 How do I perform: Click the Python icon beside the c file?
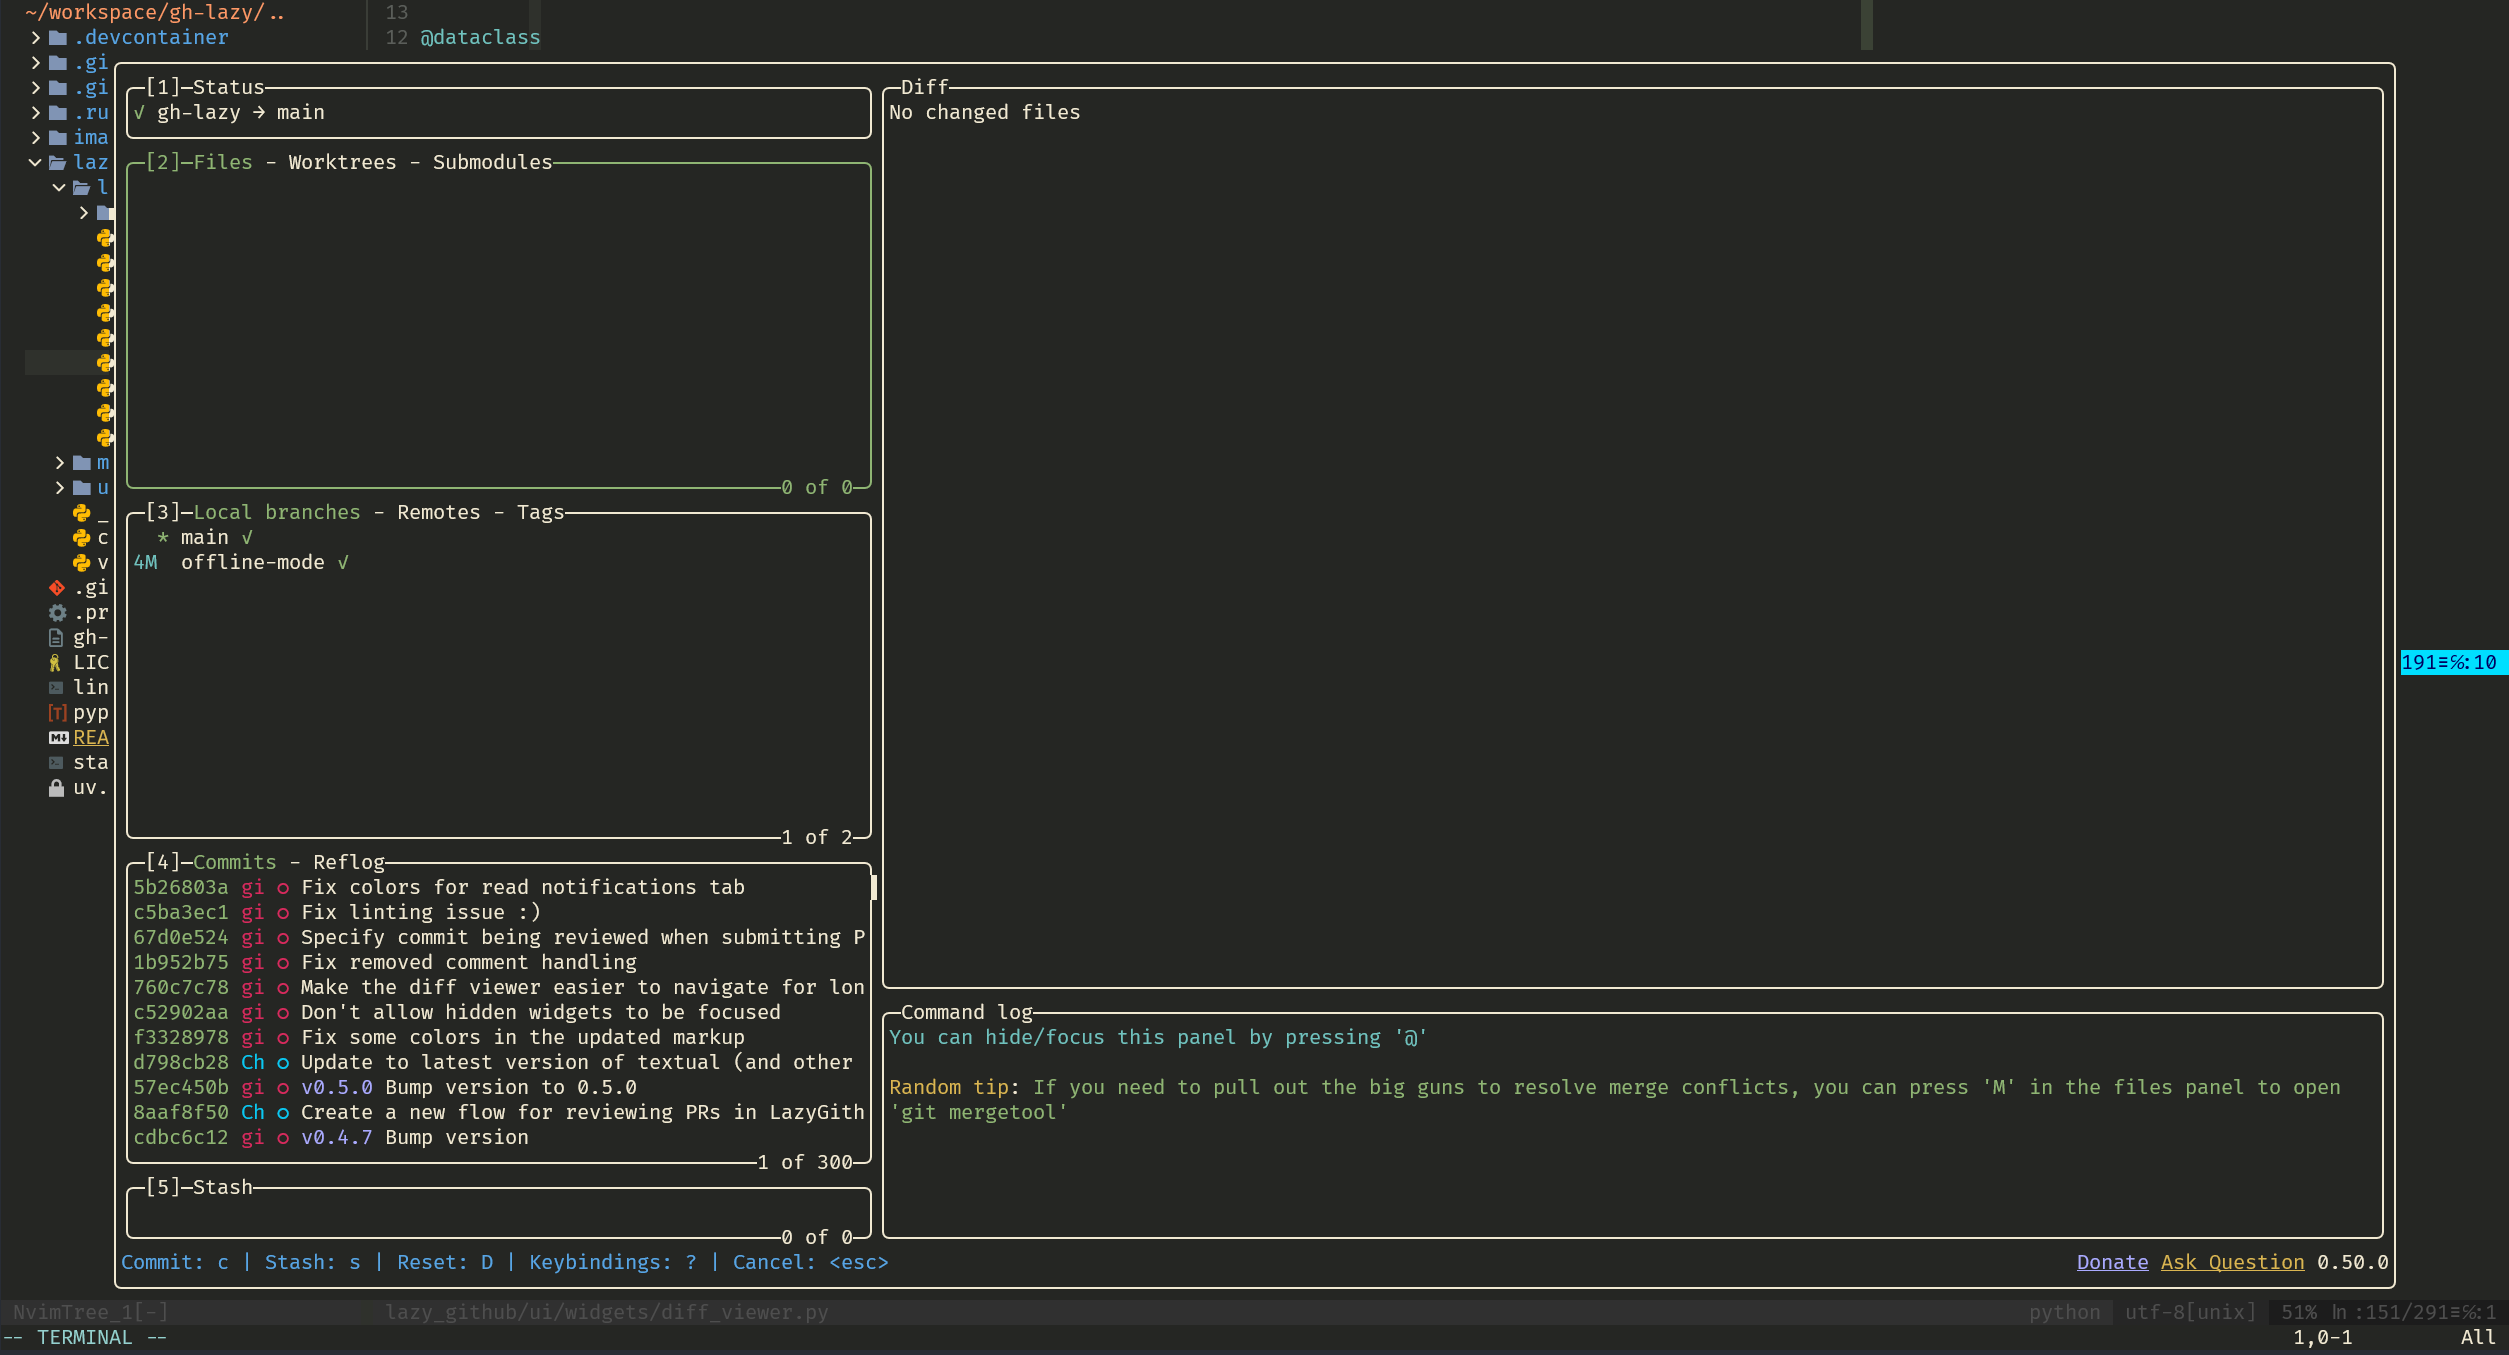pyautogui.click(x=82, y=538)
